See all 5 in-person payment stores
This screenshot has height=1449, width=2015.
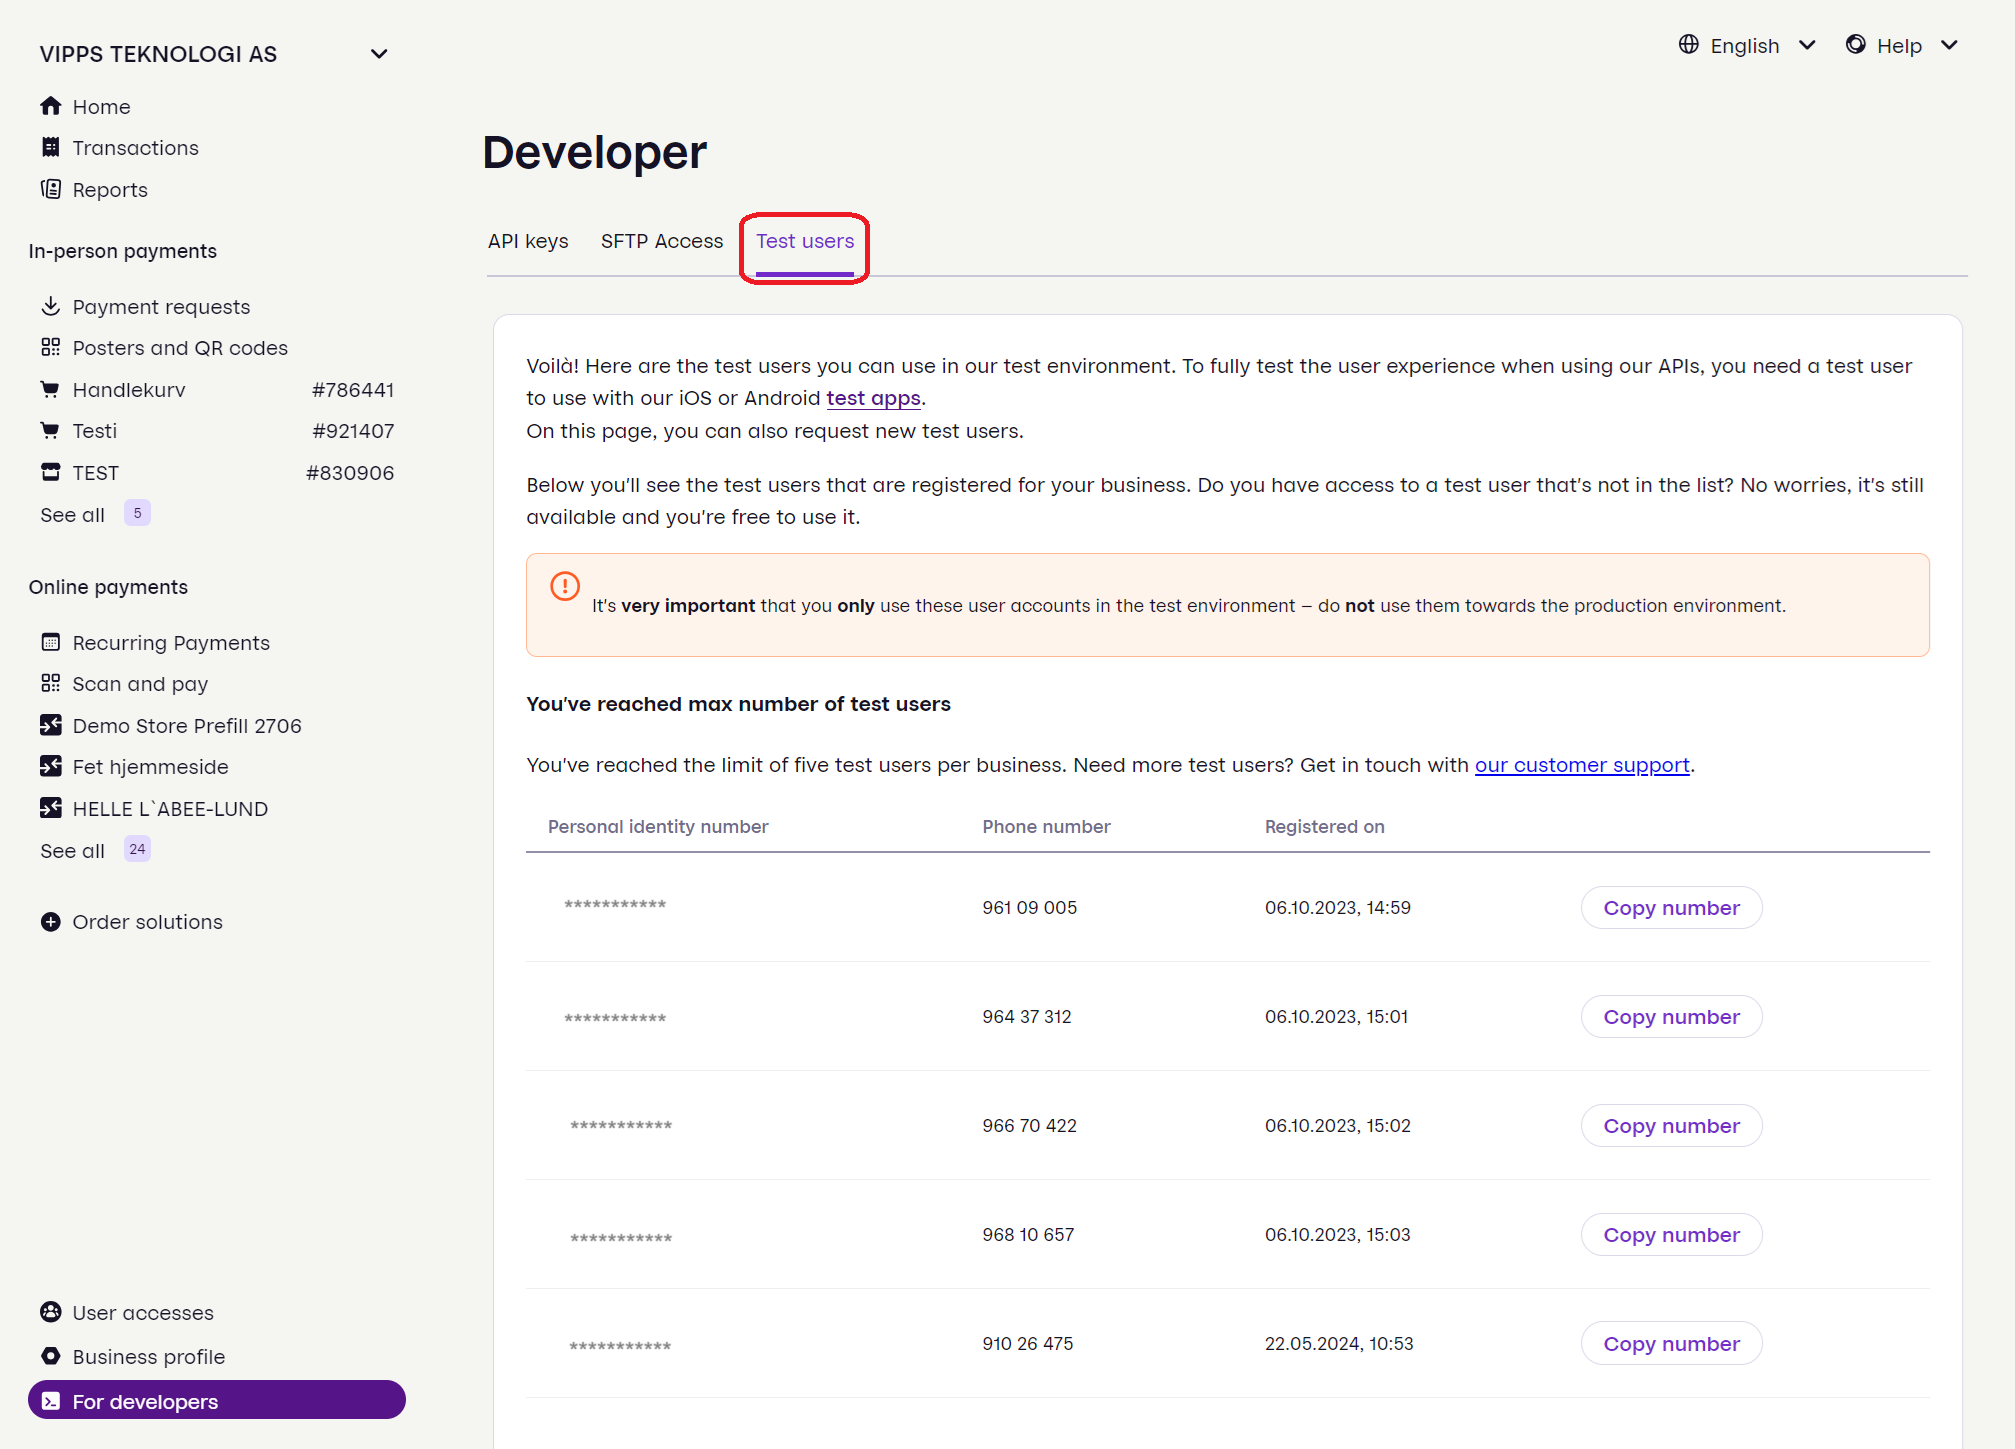(92, 513)
